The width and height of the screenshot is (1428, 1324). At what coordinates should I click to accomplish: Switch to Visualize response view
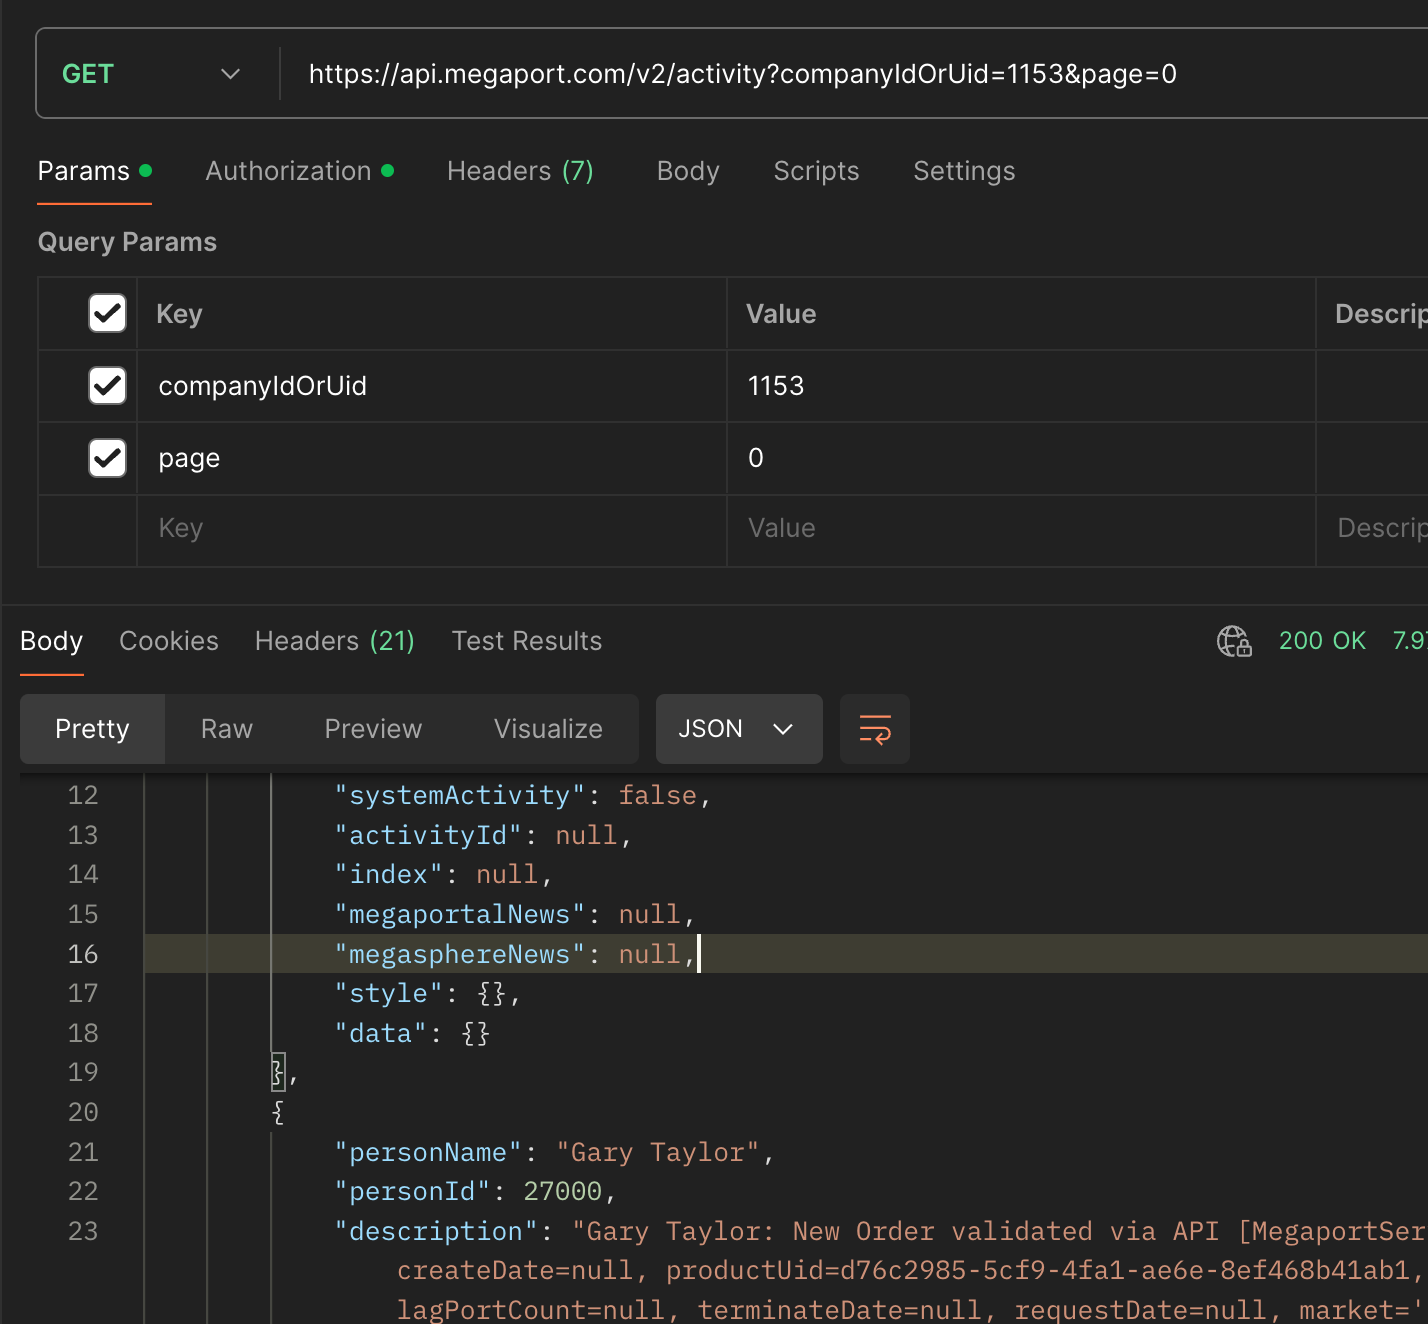point(548,729)
